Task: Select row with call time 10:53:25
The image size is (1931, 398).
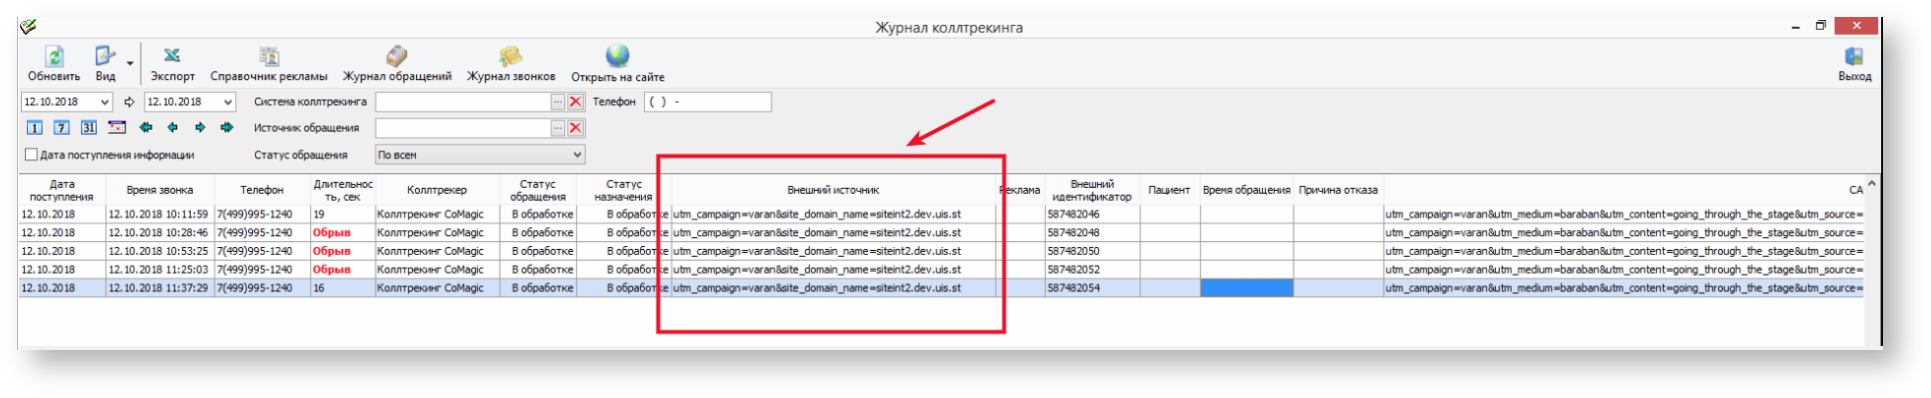Action: tap(942, 251)
